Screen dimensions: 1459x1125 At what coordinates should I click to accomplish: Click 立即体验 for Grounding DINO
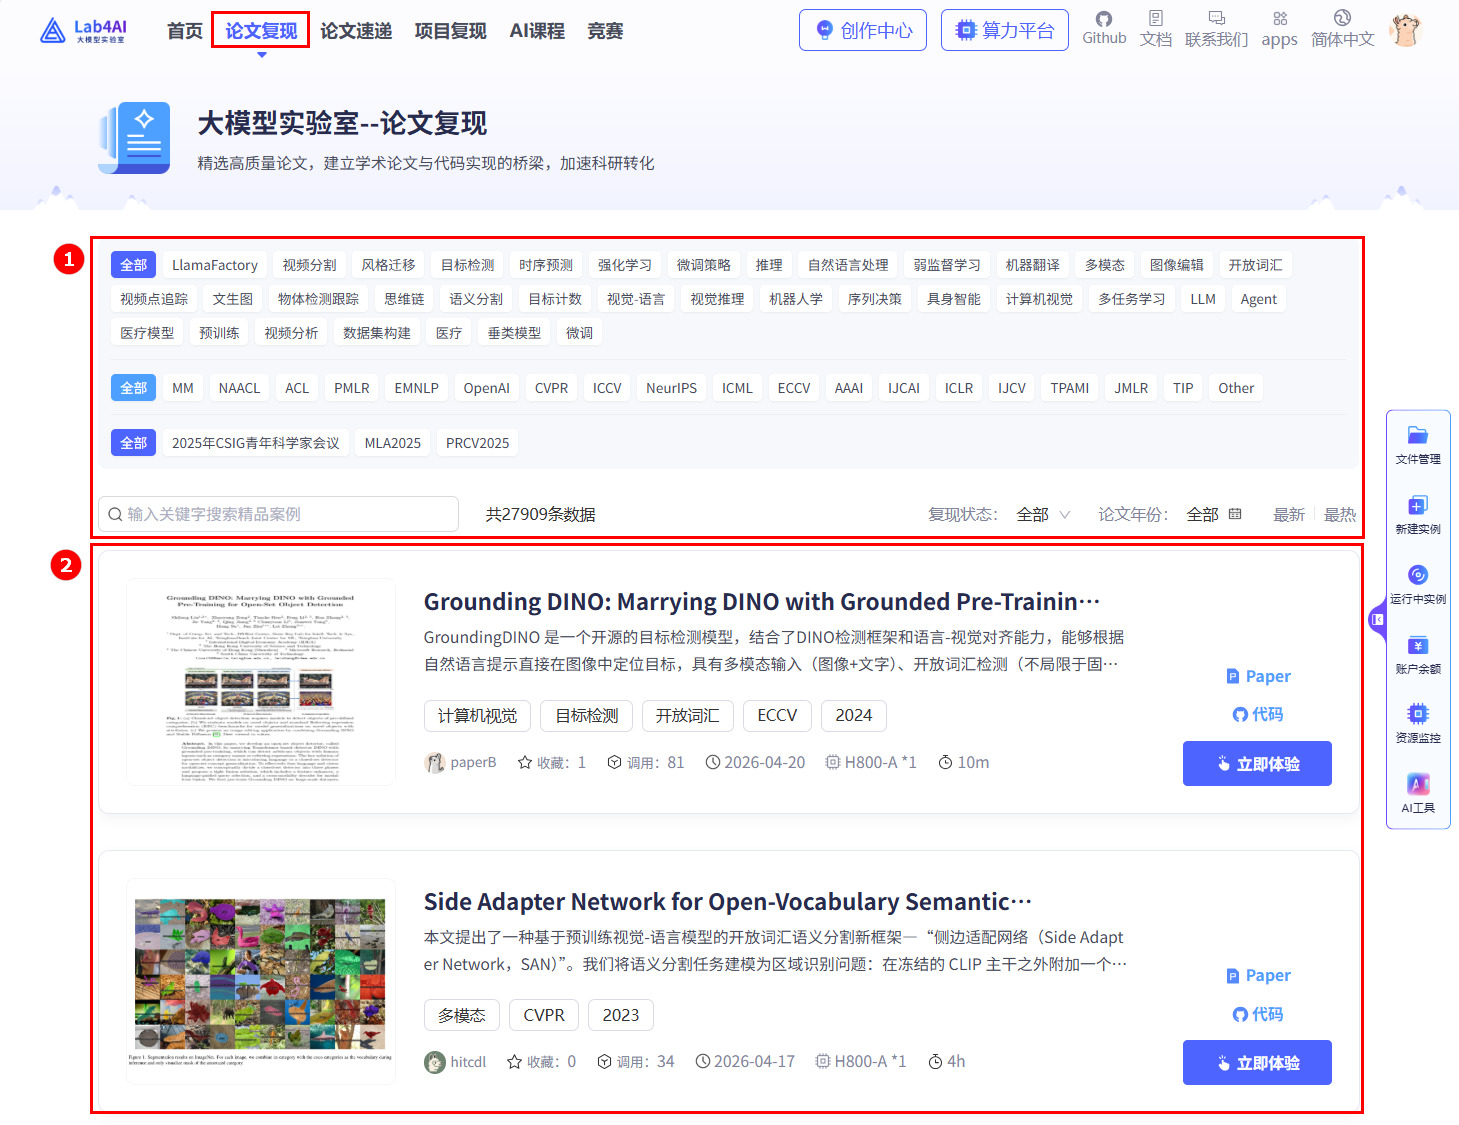tap(1257, 763)
